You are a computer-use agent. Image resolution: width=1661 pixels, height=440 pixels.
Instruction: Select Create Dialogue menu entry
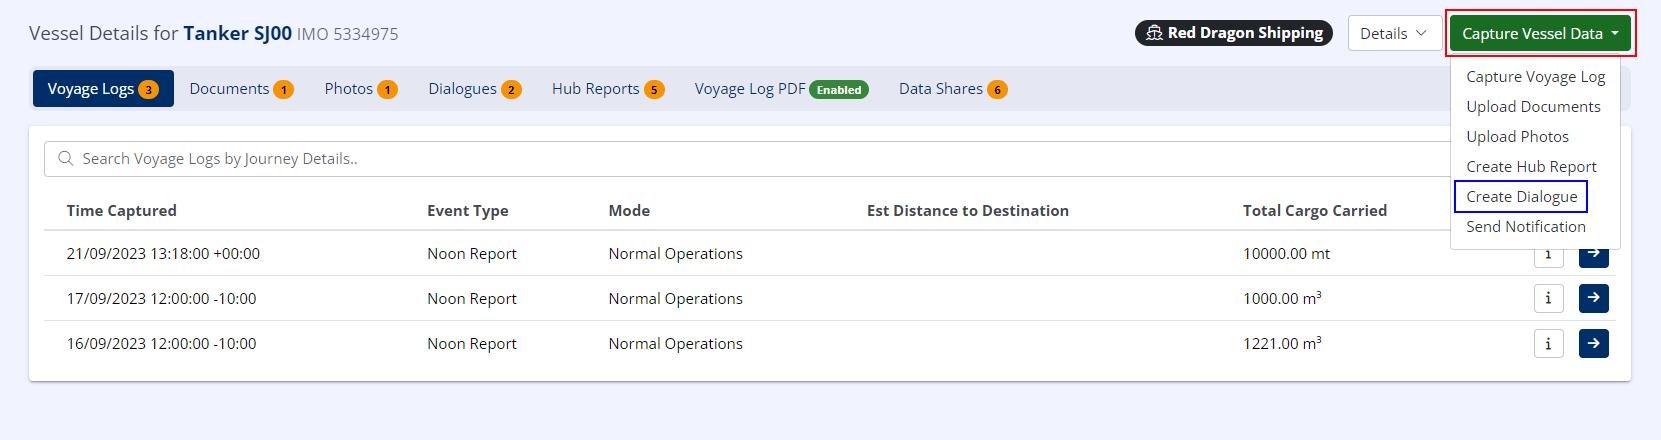point(1521,197)
